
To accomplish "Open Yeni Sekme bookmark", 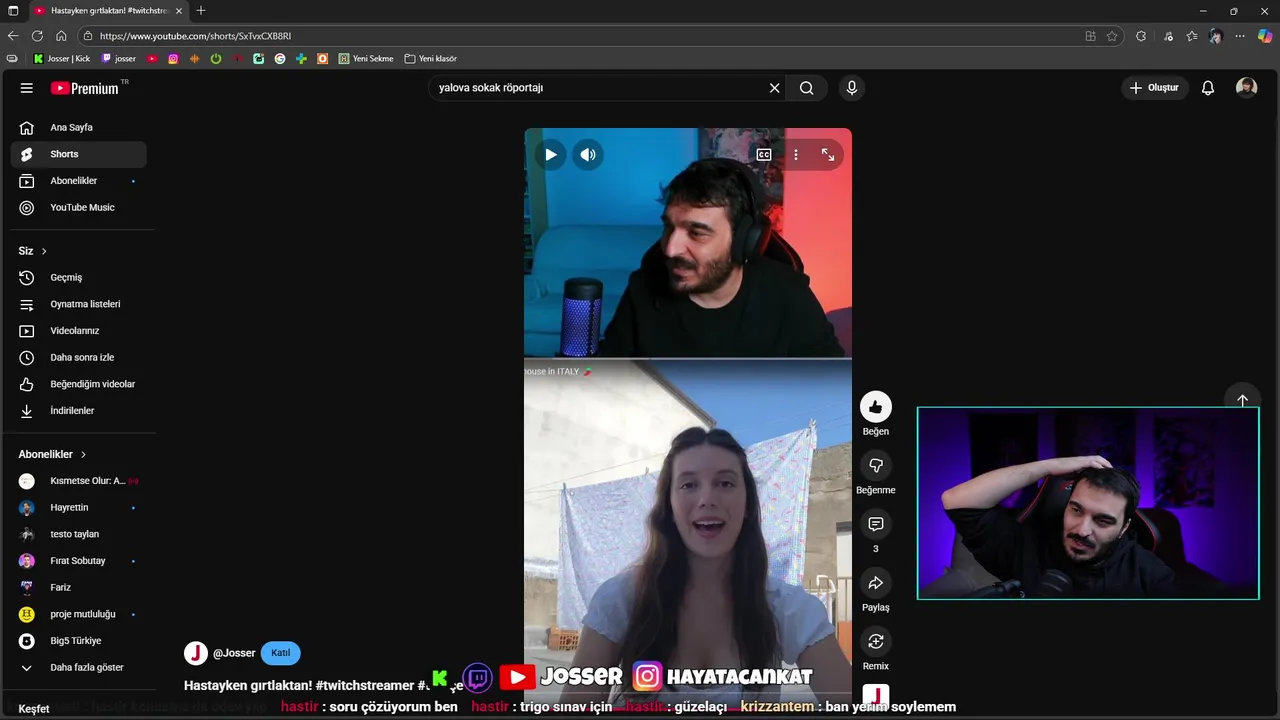I will click(x=366, y=59).
